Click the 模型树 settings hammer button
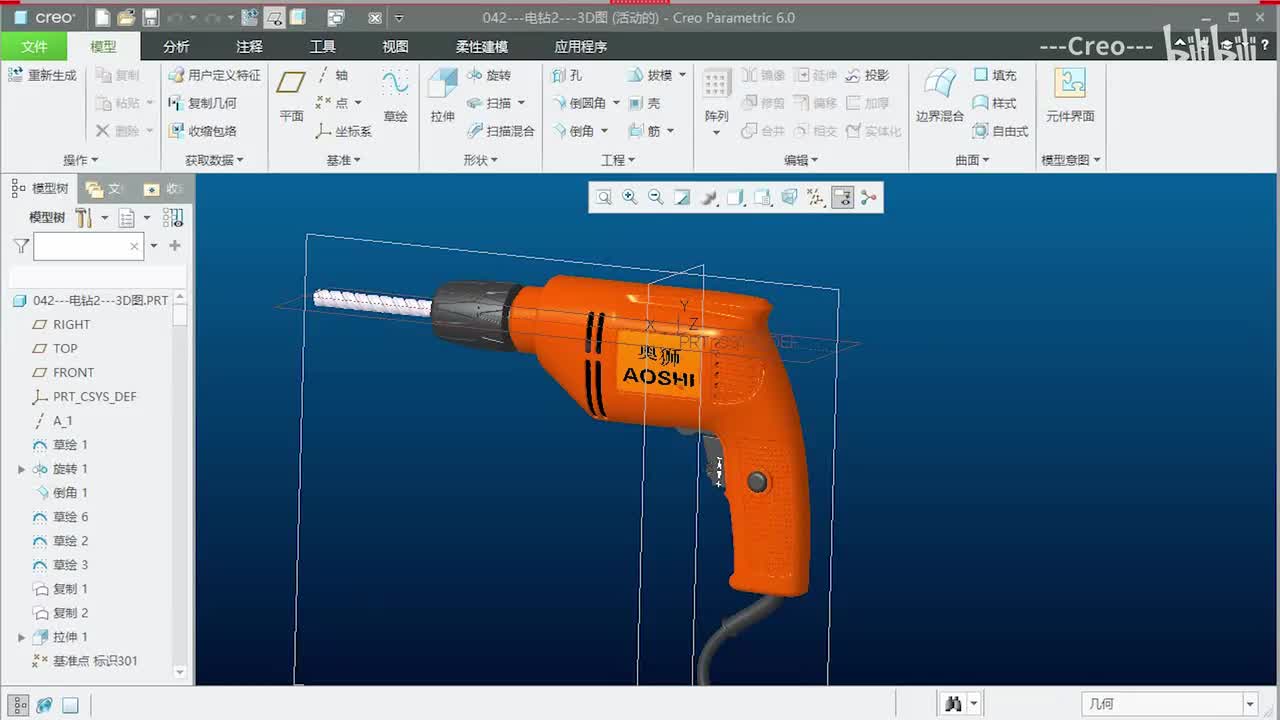The image size is (1280, 720). (x=84, y=217)
